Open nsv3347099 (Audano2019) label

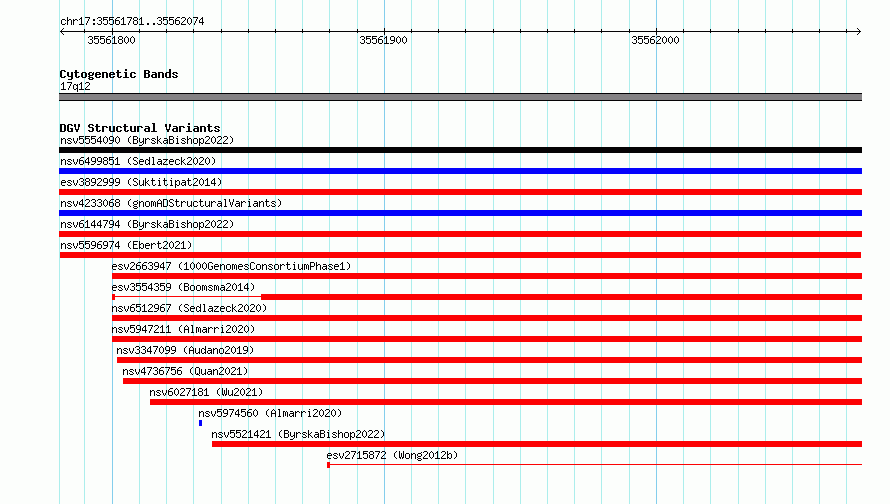pos(185,350)
